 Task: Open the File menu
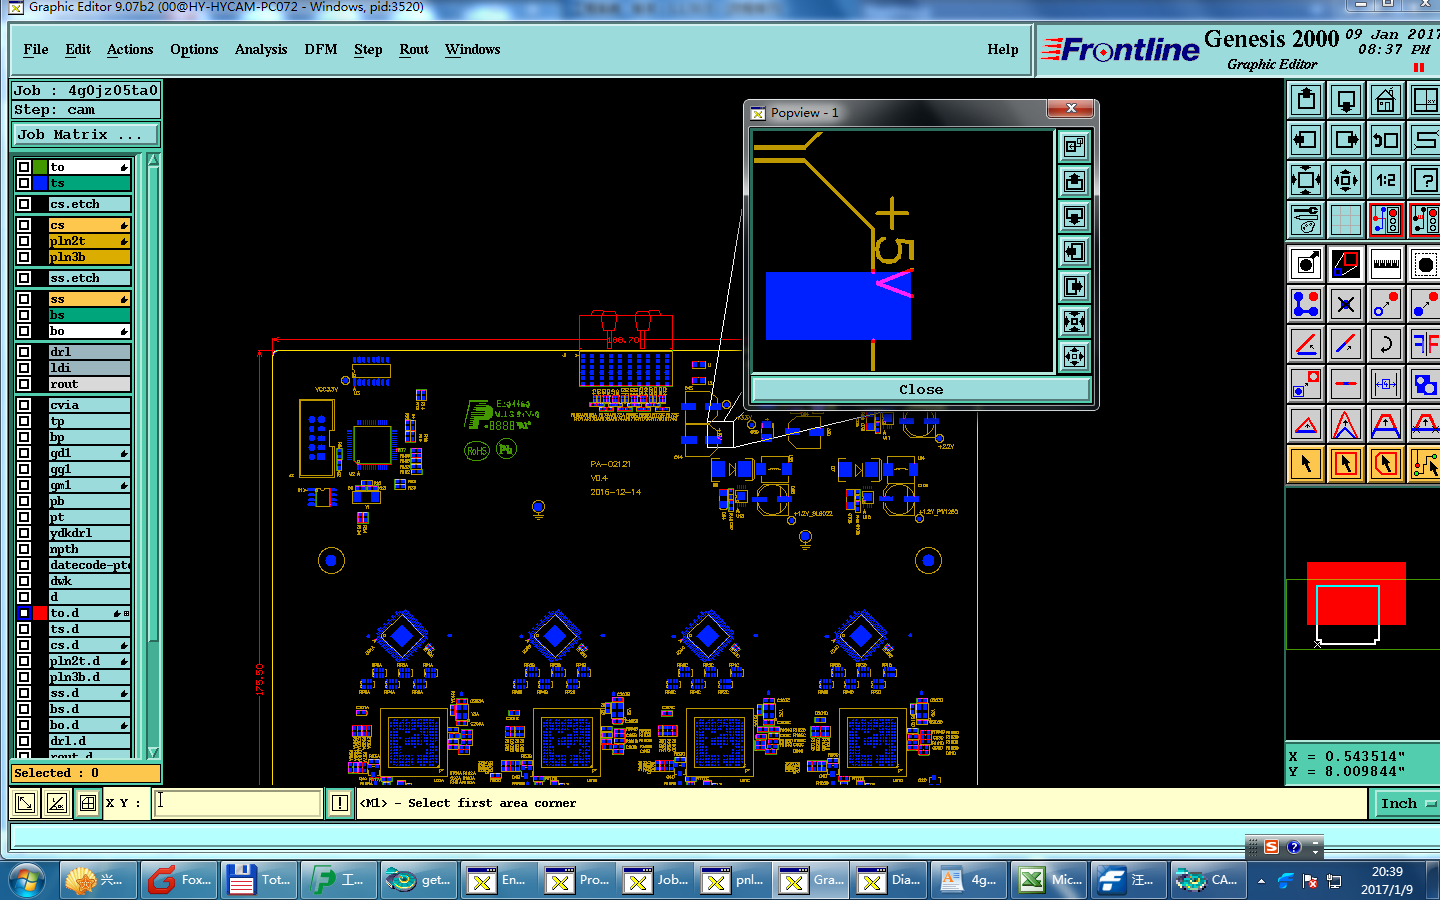[36, 49]
